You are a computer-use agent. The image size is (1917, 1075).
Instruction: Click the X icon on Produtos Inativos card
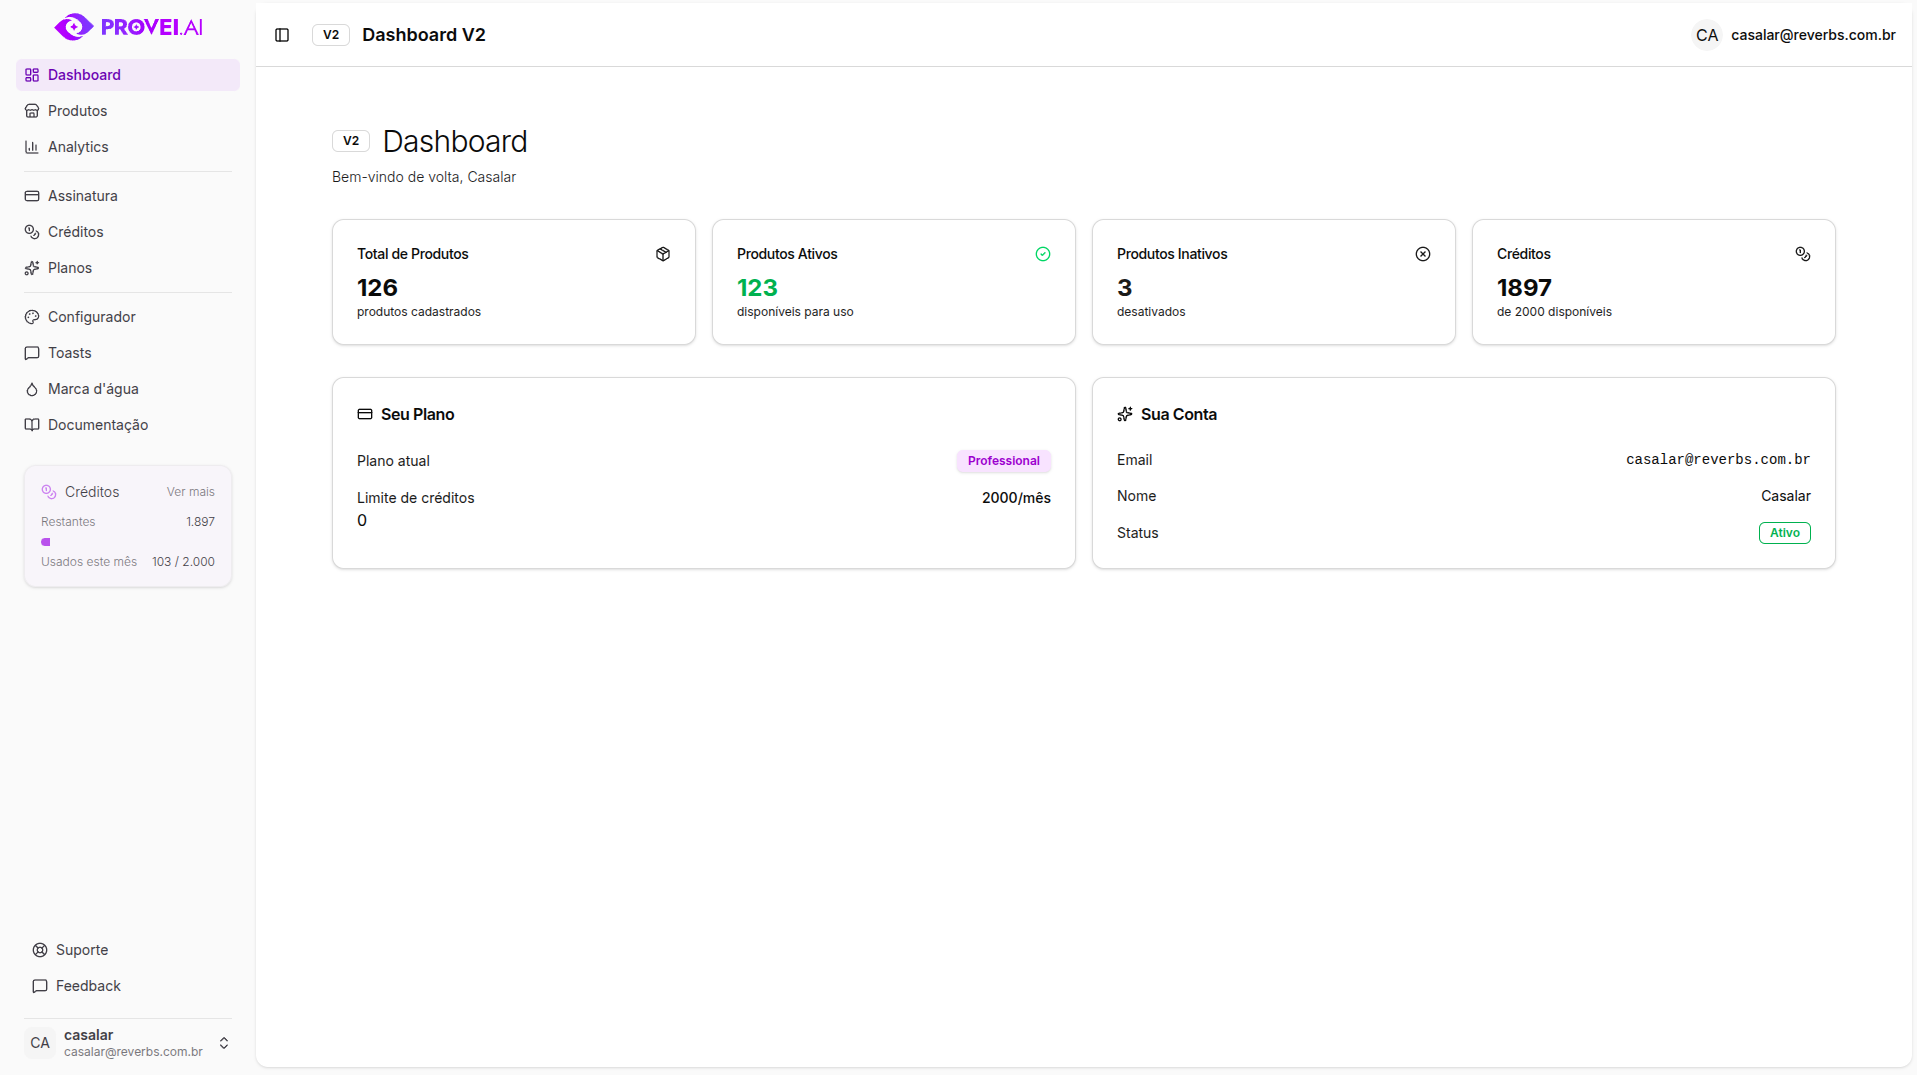[x=1422, y=254]
